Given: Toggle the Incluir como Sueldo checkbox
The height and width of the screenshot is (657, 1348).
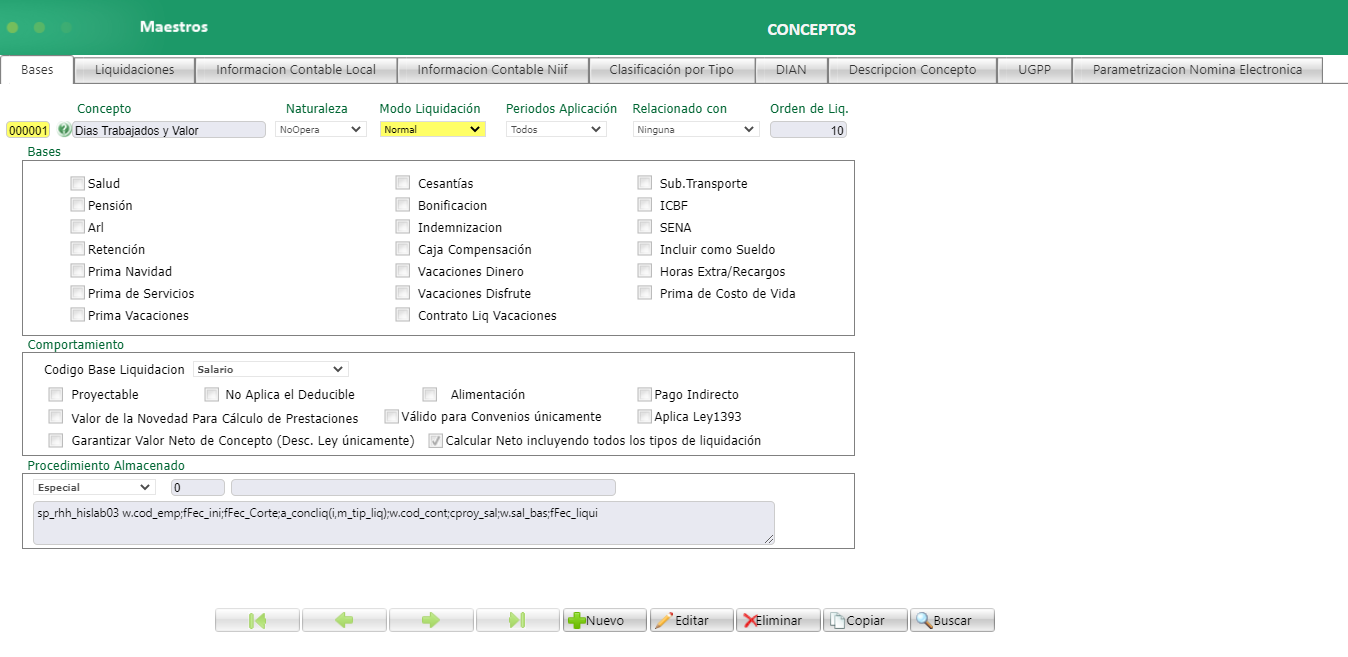Looking at the screenshot, I should click(645, 249).
